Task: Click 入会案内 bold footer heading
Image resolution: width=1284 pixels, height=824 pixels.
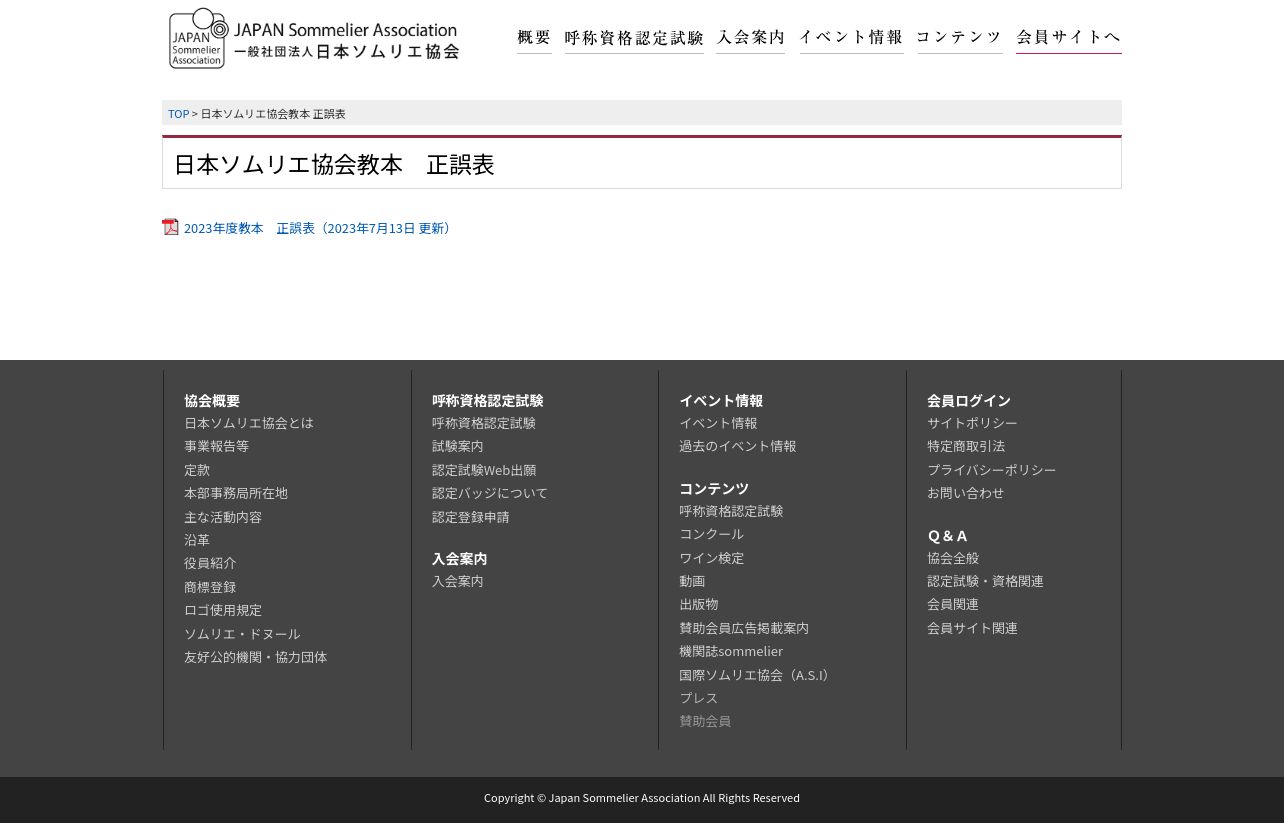Action: [x=460, y=559]
